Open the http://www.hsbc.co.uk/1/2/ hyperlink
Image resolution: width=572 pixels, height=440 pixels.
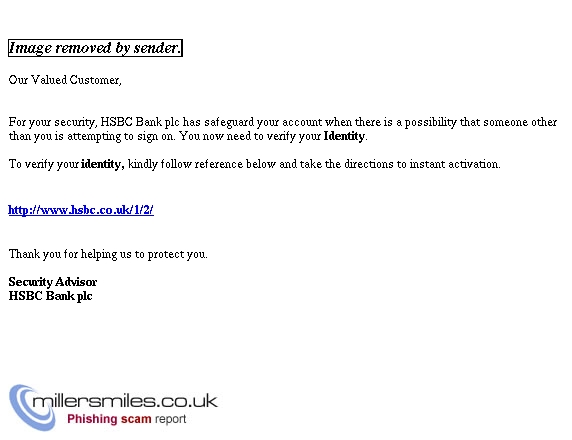click(81, 210)
